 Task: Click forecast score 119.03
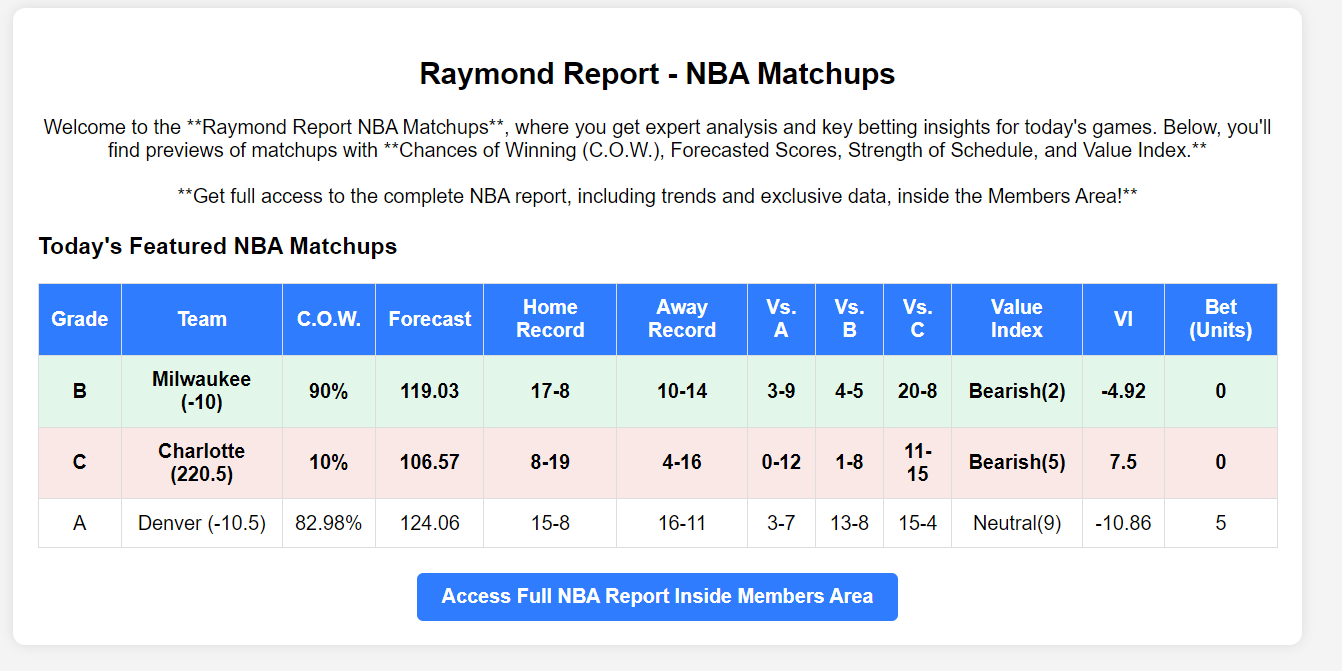coord(430,391)
